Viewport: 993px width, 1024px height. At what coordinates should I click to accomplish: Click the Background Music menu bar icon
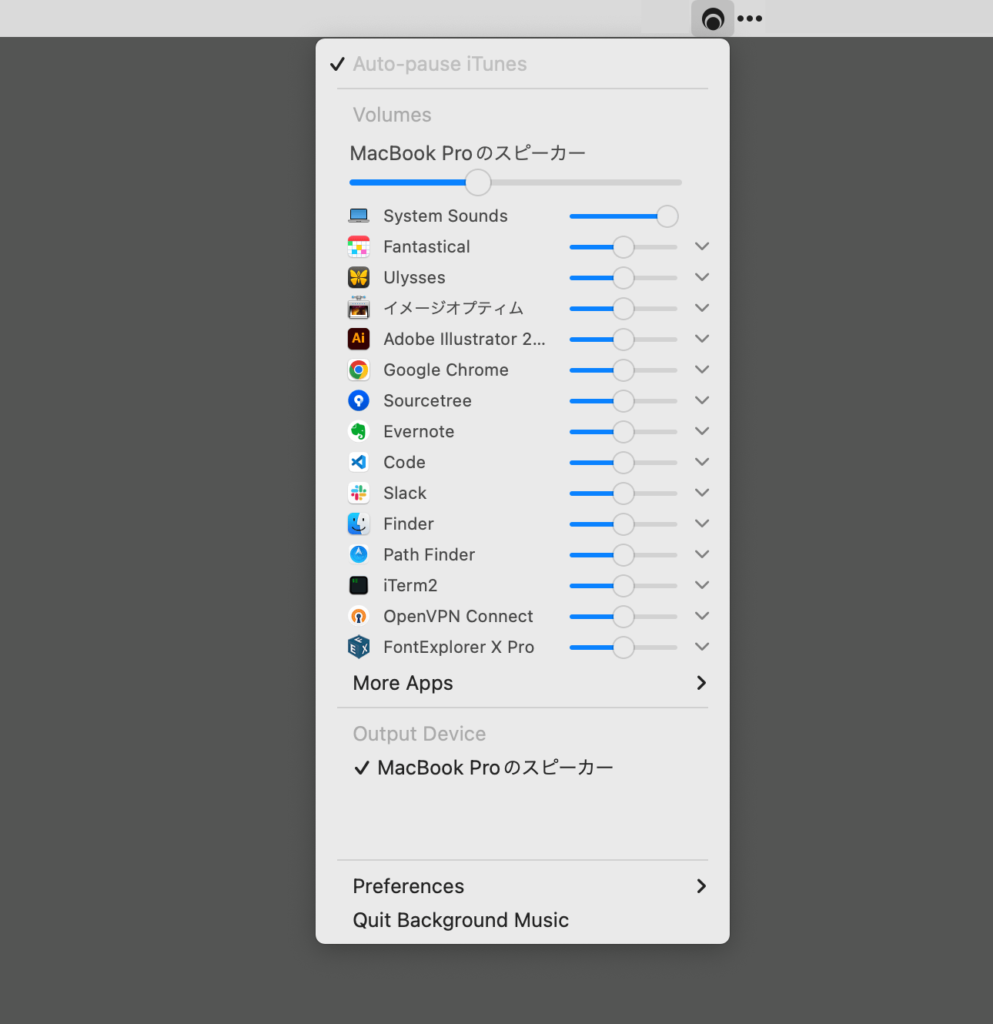tap(712, 17)
